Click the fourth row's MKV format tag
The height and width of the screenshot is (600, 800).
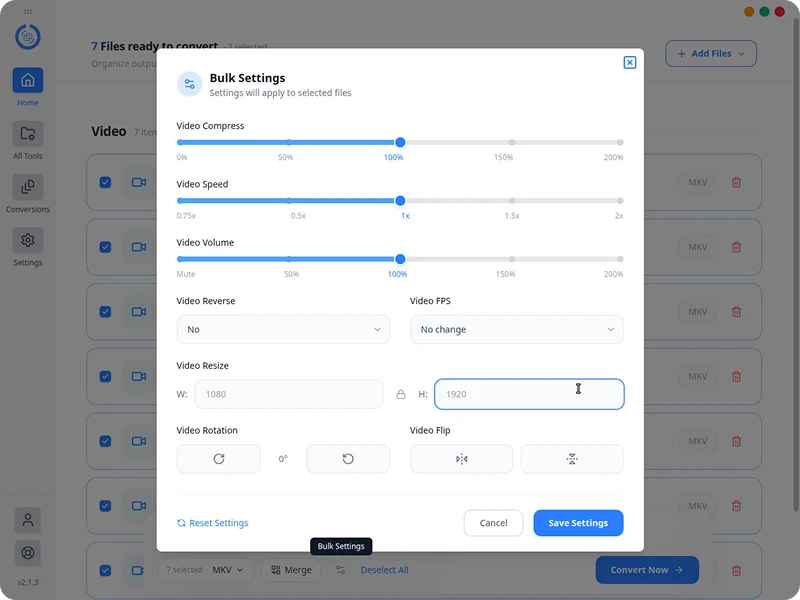(697, 377)
